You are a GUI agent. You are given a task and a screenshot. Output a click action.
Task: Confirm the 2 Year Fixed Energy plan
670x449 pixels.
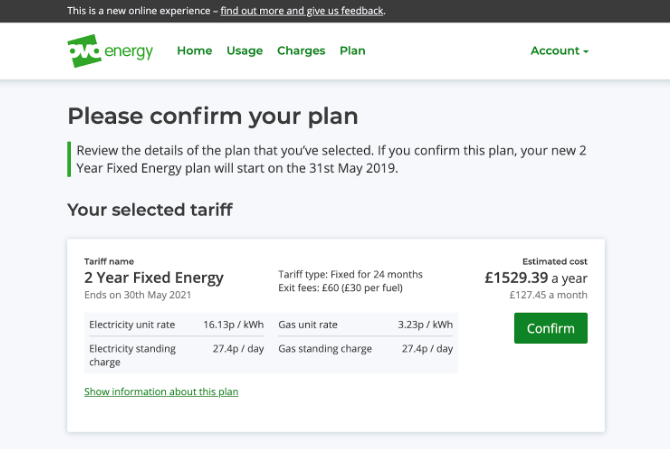550,328
